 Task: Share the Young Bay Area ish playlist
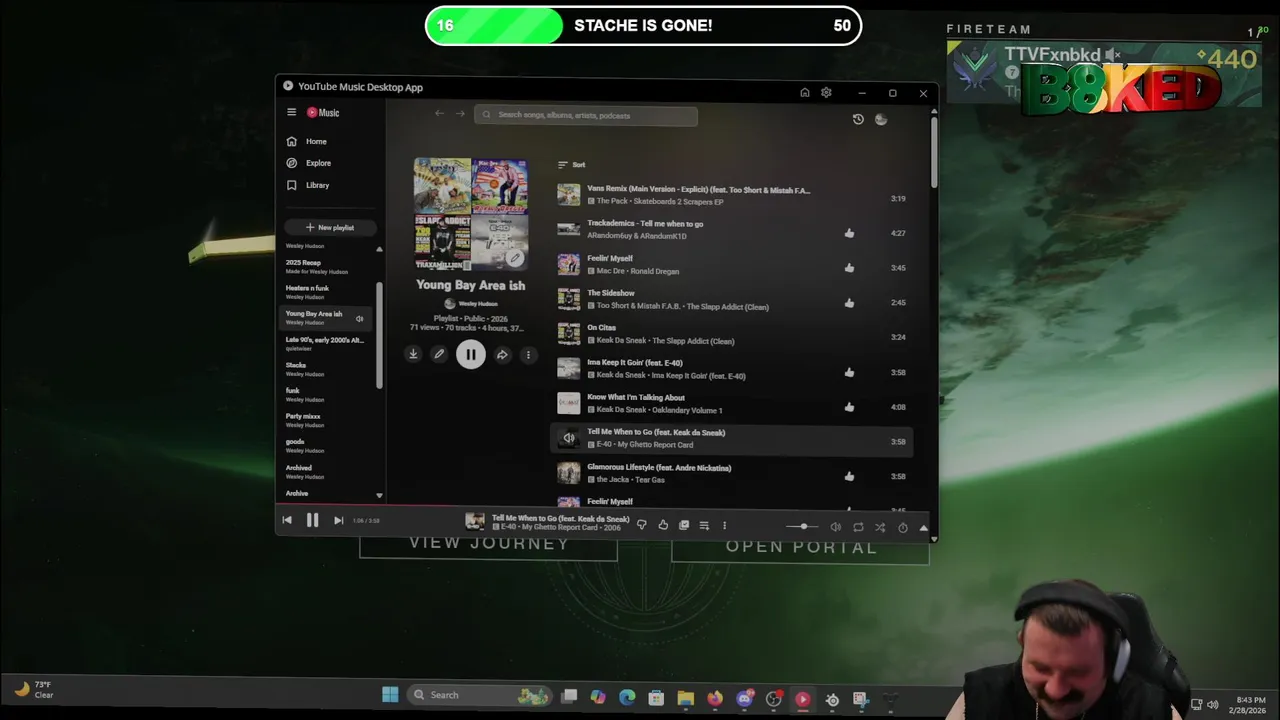click(502, 354)
